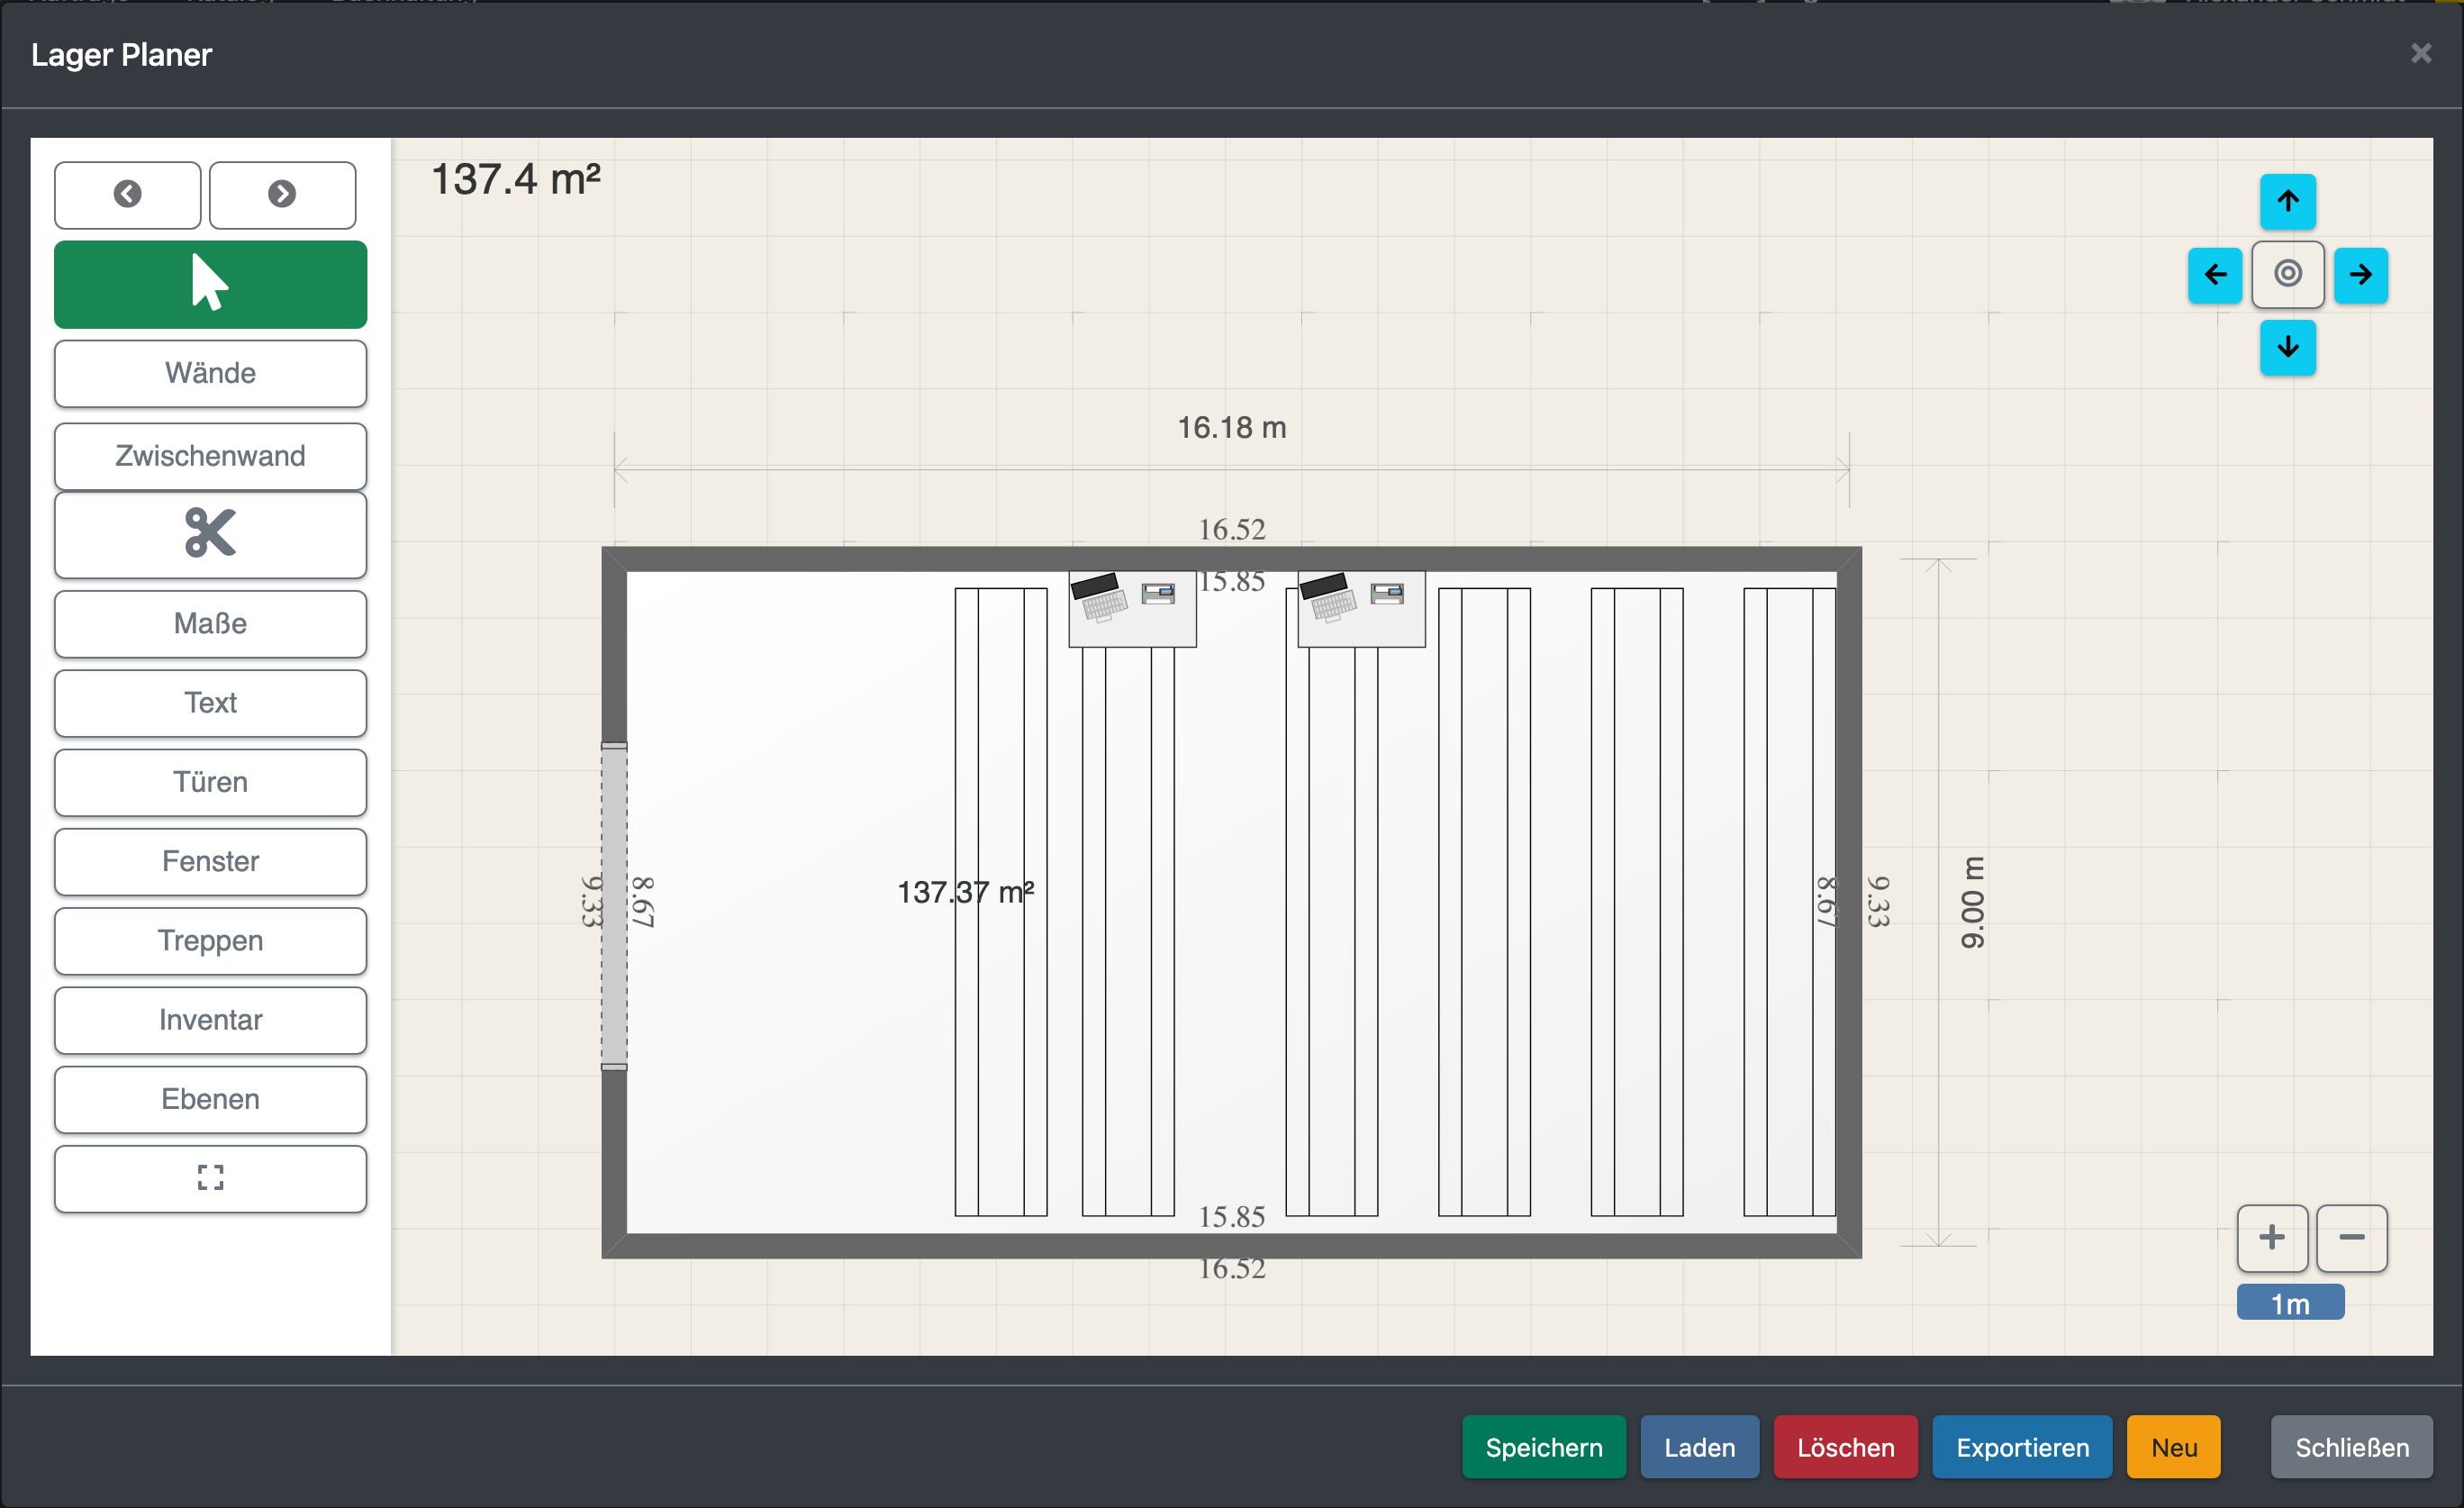Click the redo forward arrow button
2464x1508 pixels.
282,194
